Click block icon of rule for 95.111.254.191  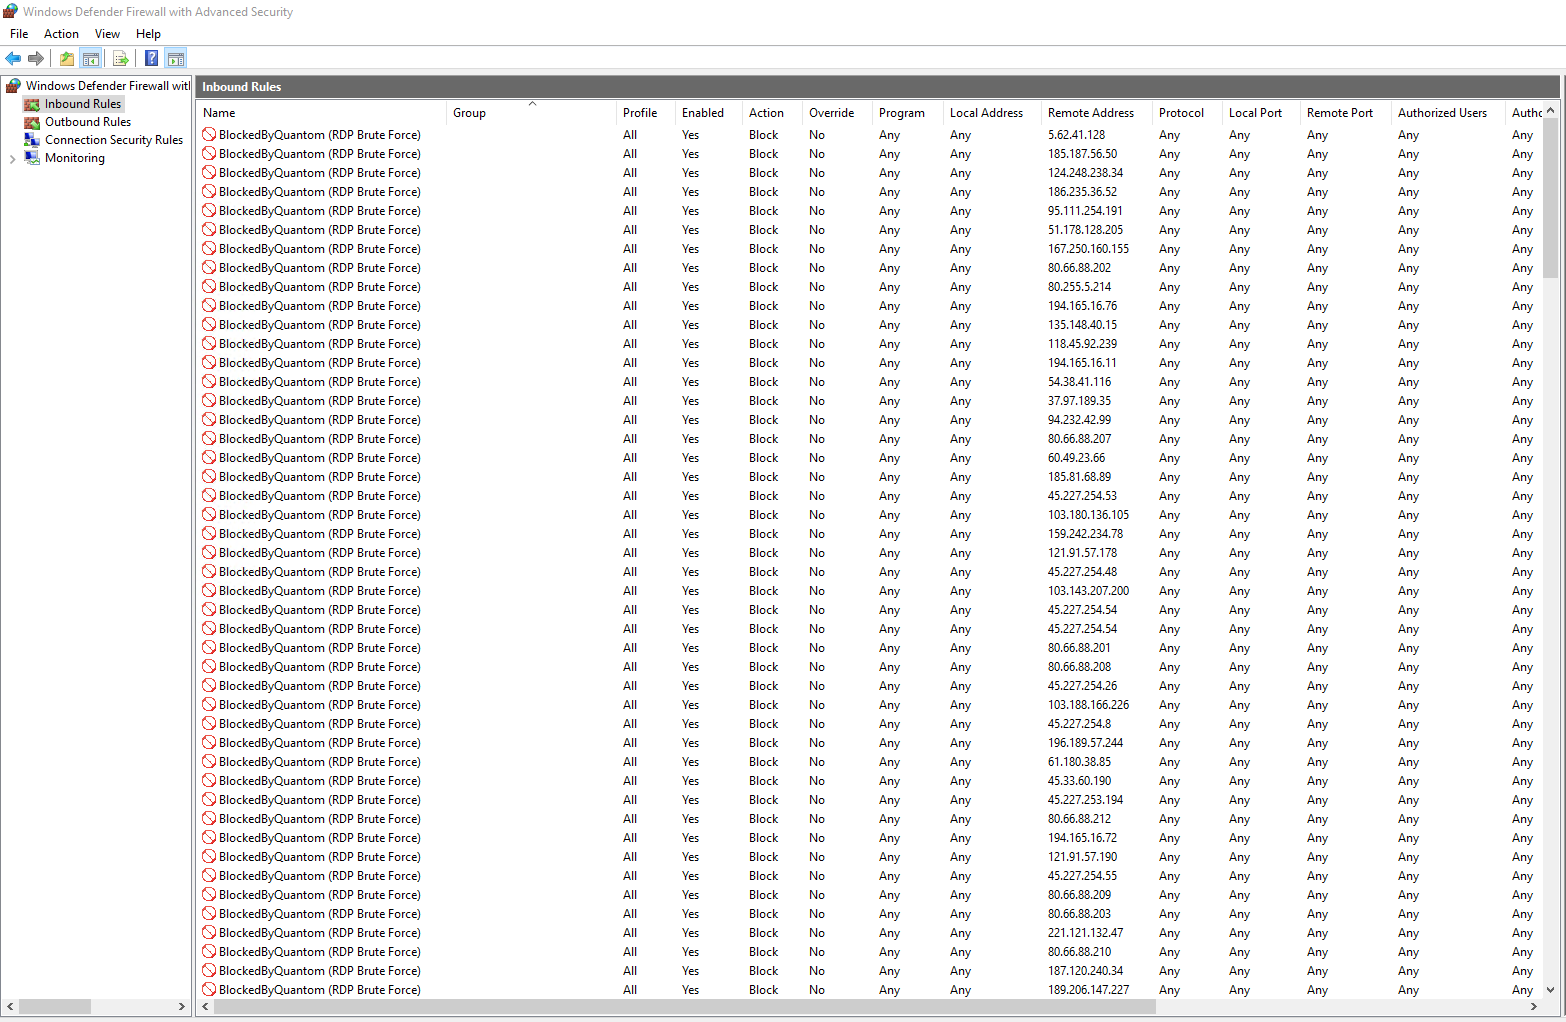click(209, 210)
